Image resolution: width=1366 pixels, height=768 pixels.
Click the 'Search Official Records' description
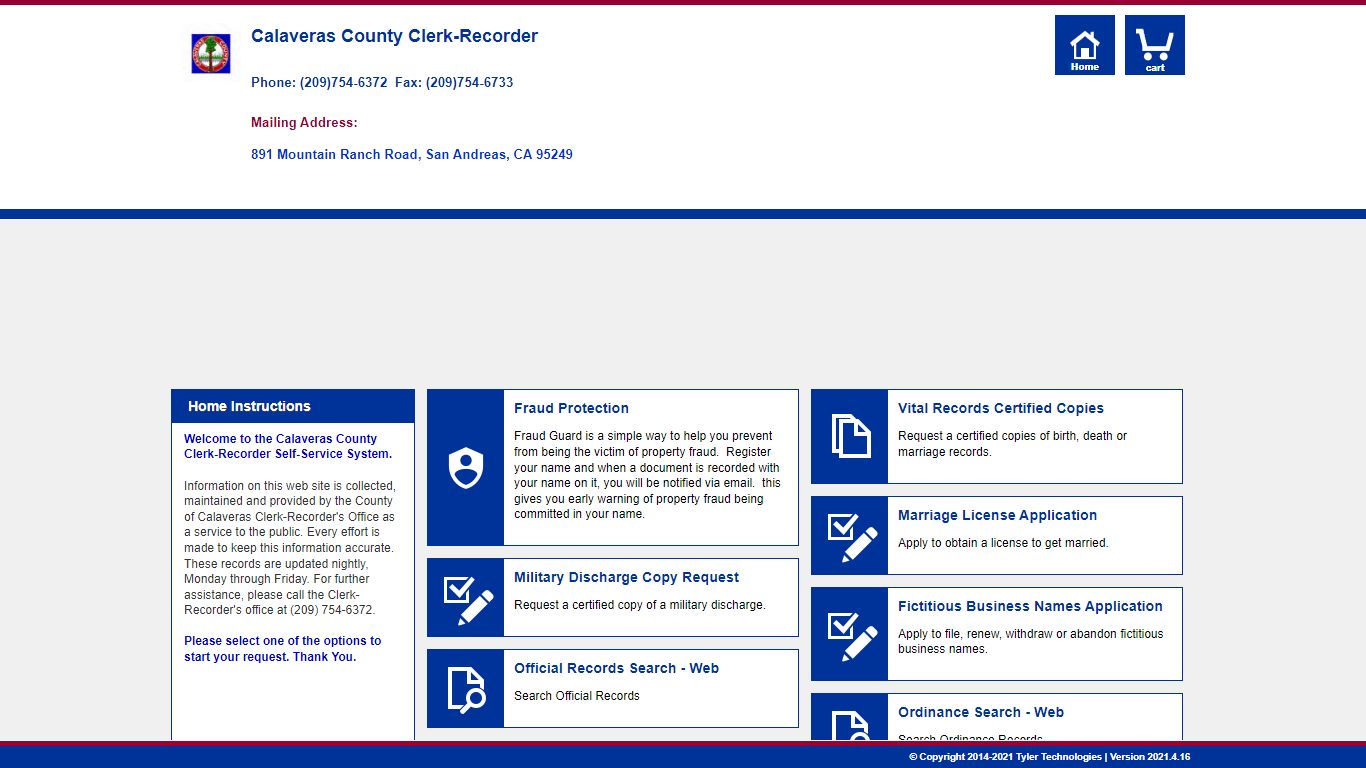577,696
